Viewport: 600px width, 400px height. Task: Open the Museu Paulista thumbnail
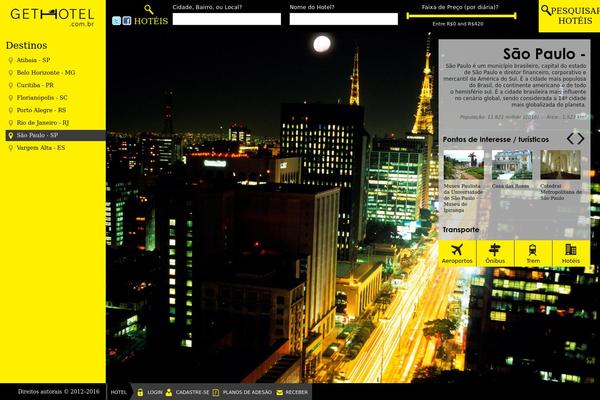click(463, 165)
